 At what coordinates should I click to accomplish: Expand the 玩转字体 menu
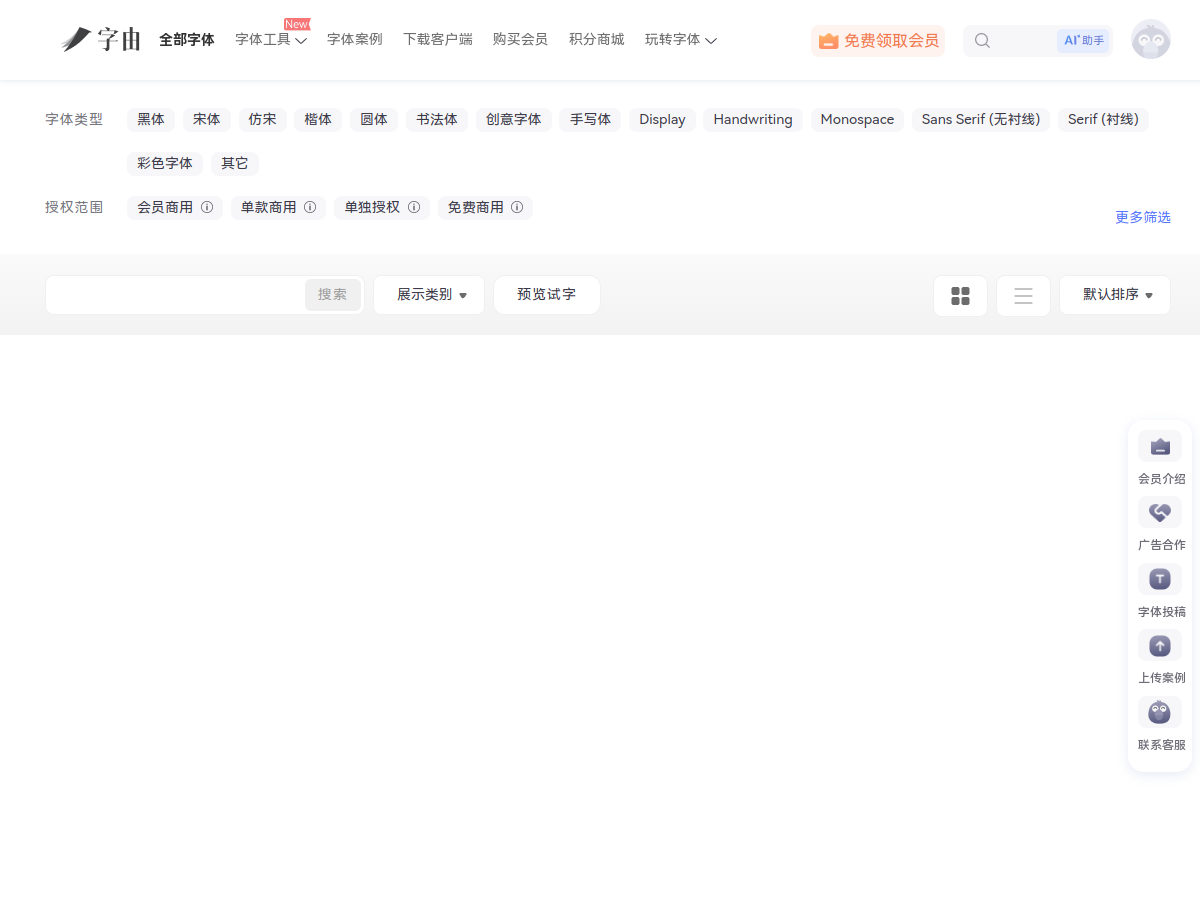coord(681,40)
